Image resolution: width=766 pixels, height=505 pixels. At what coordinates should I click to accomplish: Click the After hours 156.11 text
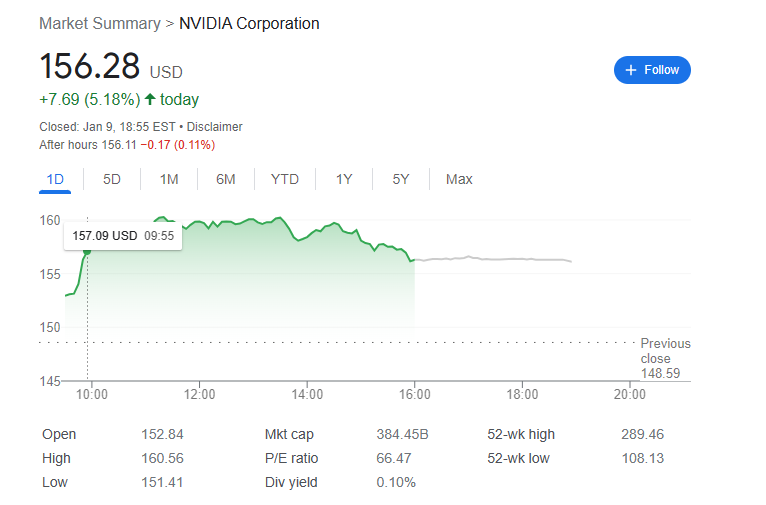tap(88, 145)
